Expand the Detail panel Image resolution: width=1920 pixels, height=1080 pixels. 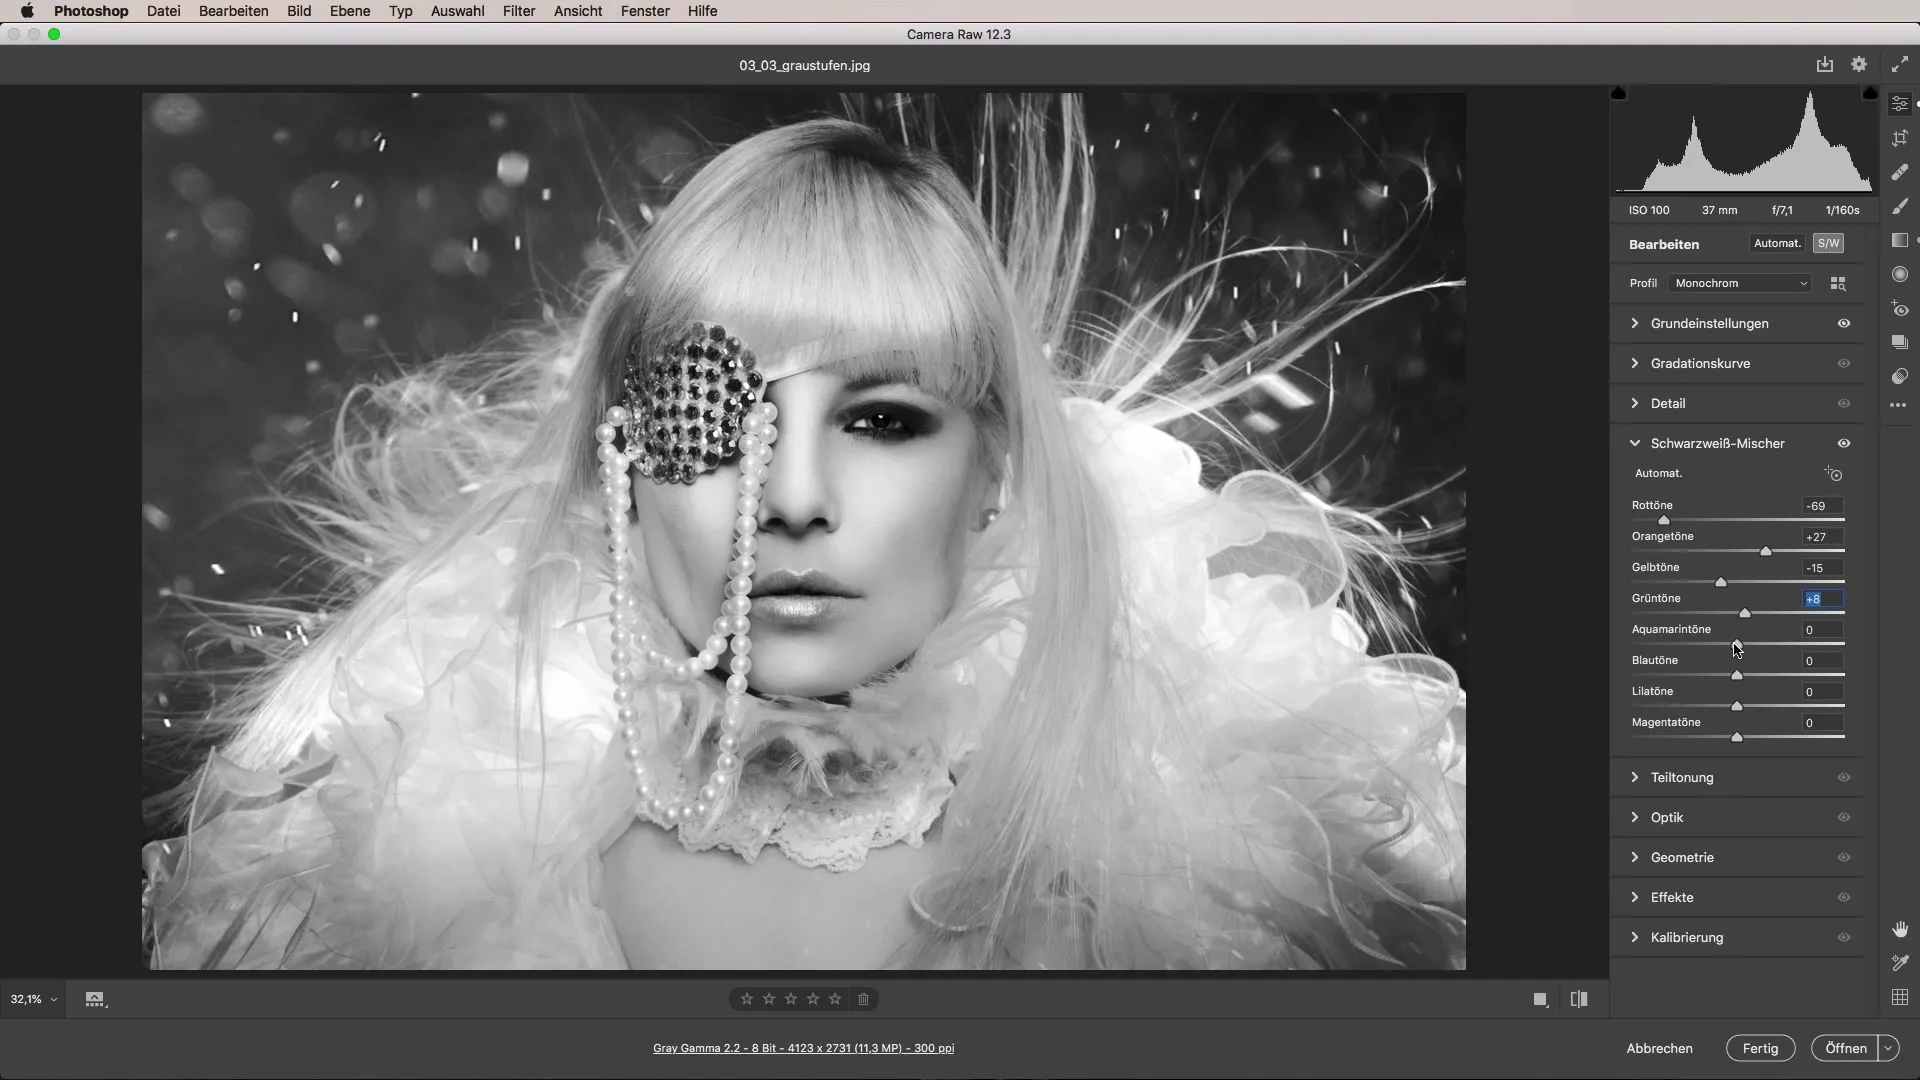pos(1635,403)
